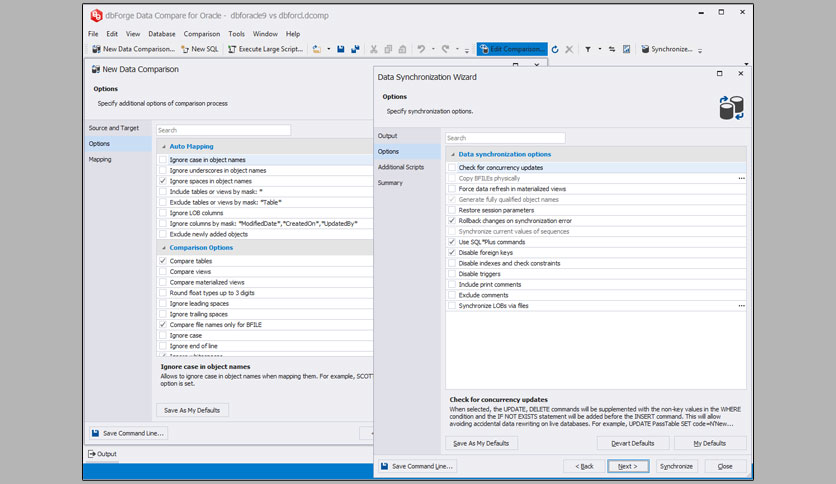Toggle Use SQL*Plus commands checkbox
Image resolution: width=836 pixels, height=484 pixels.
pyautogui.click(x=452, y=242)
